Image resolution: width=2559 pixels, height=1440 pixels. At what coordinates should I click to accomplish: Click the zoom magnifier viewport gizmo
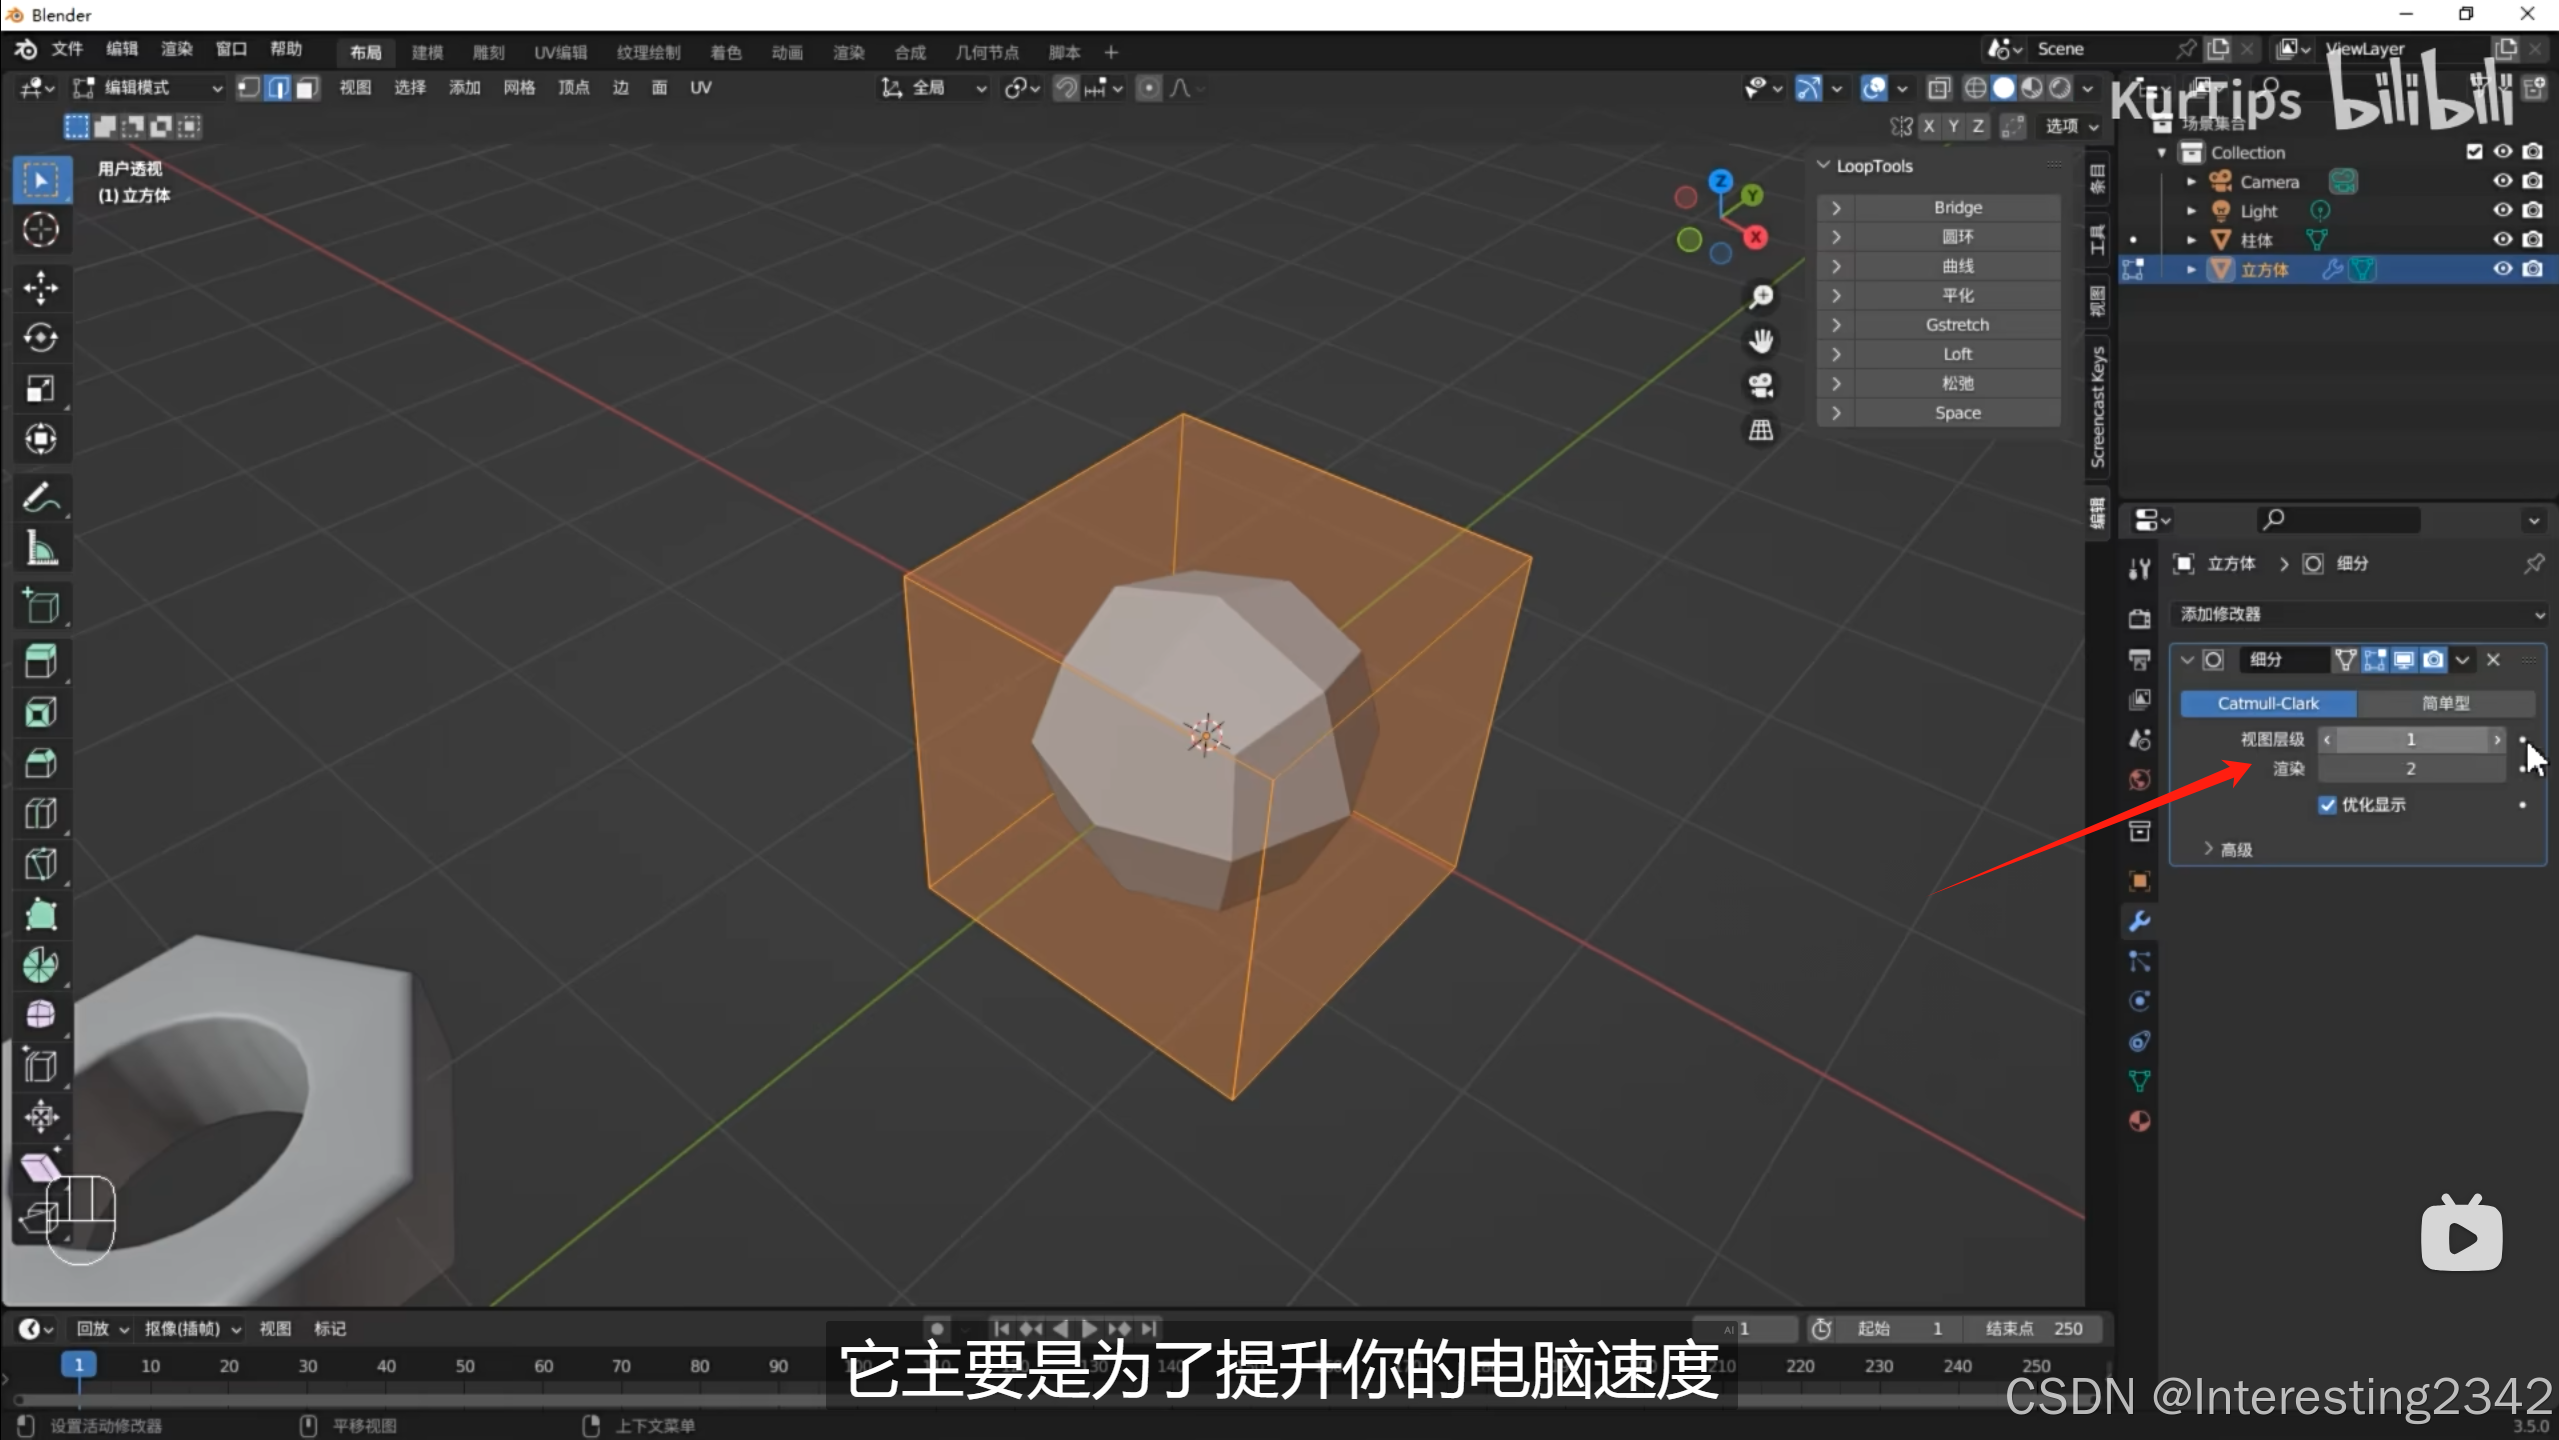pyautogui.click(x=1760, y=297)
